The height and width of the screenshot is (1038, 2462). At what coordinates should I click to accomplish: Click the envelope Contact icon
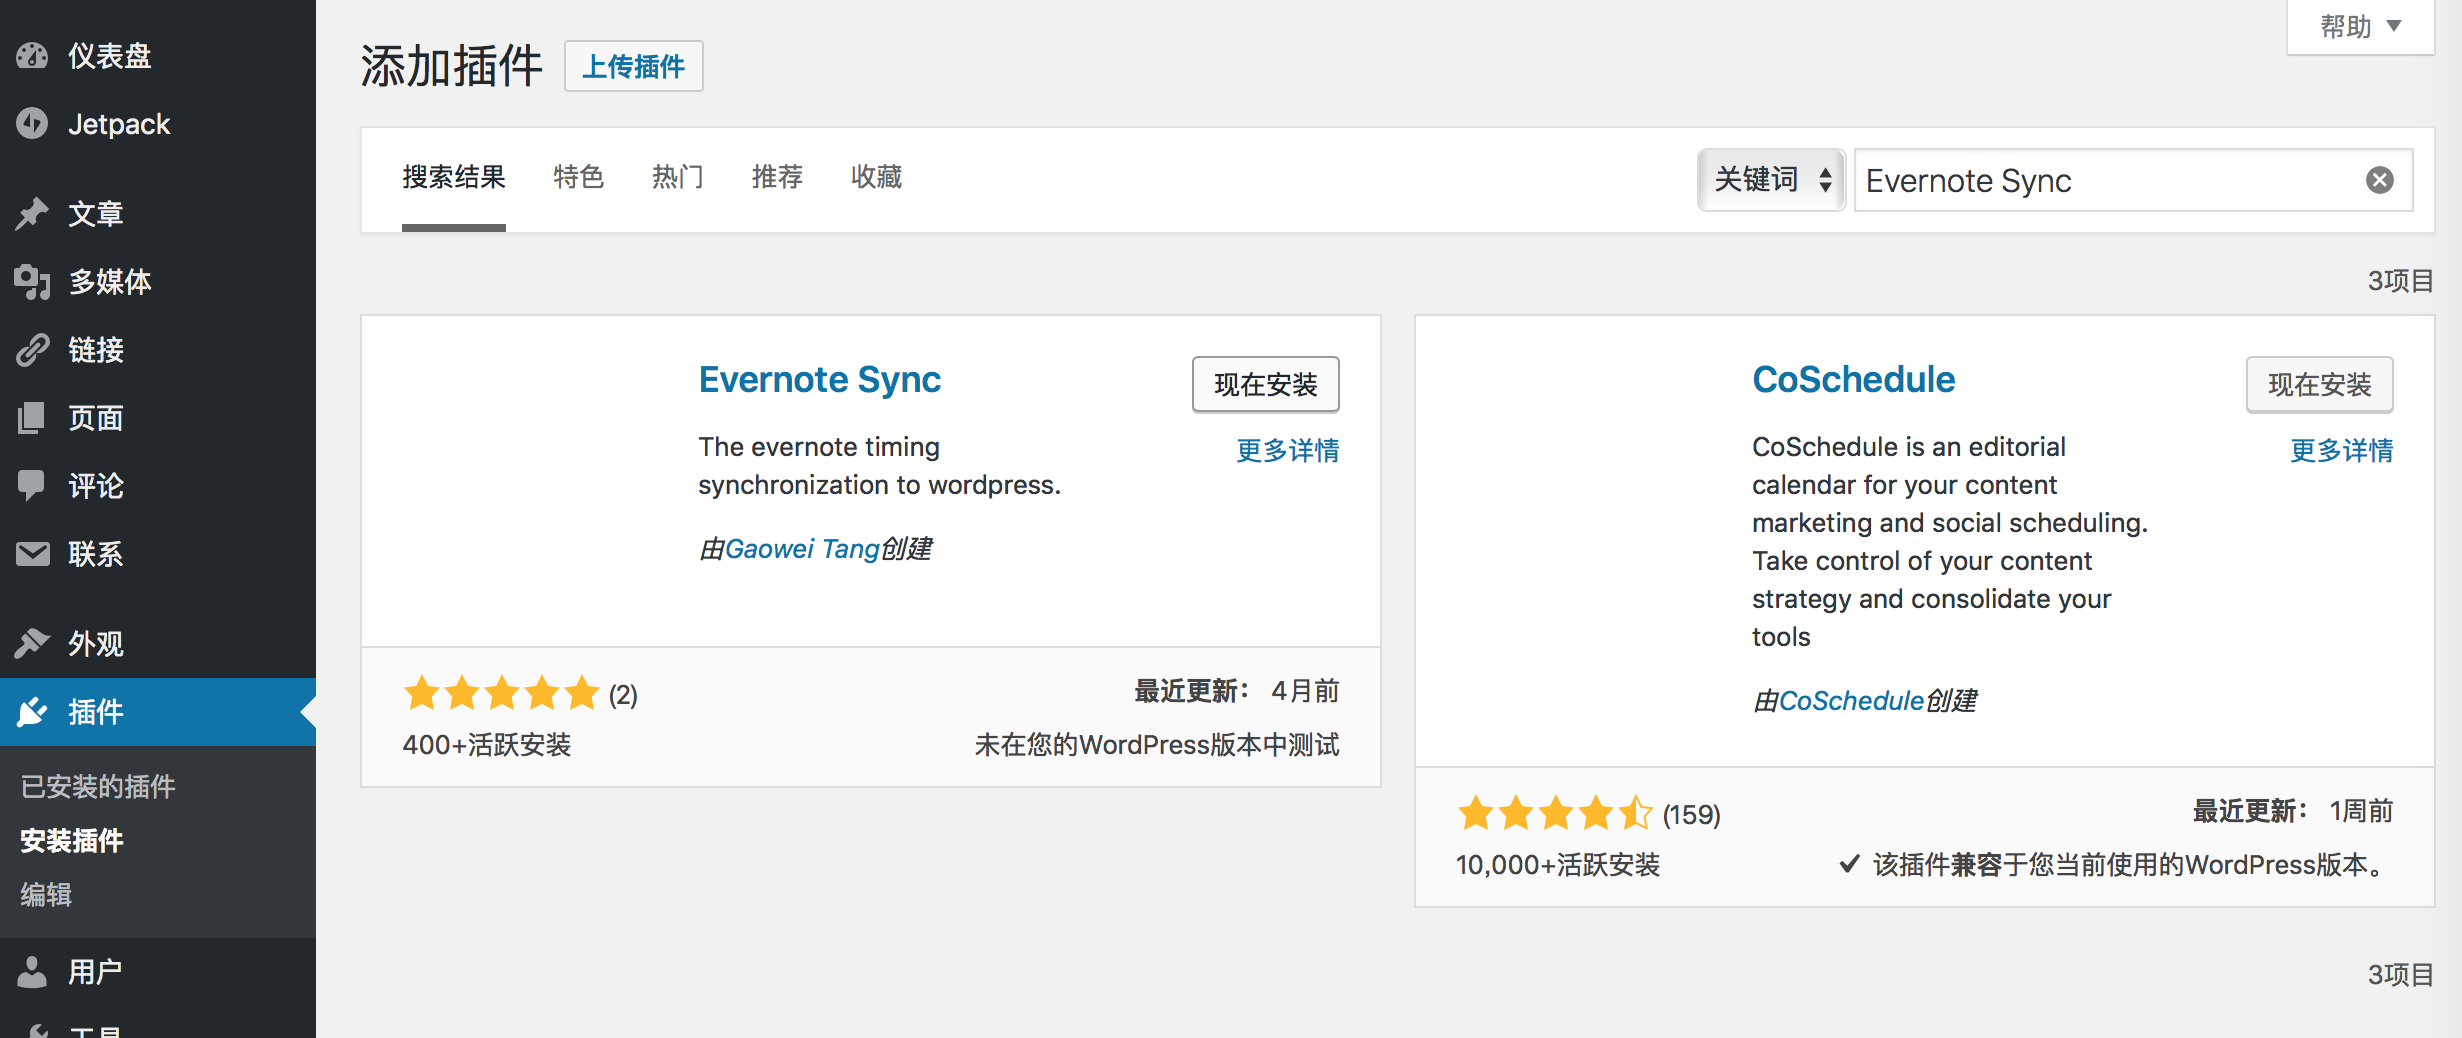(32, 554)
